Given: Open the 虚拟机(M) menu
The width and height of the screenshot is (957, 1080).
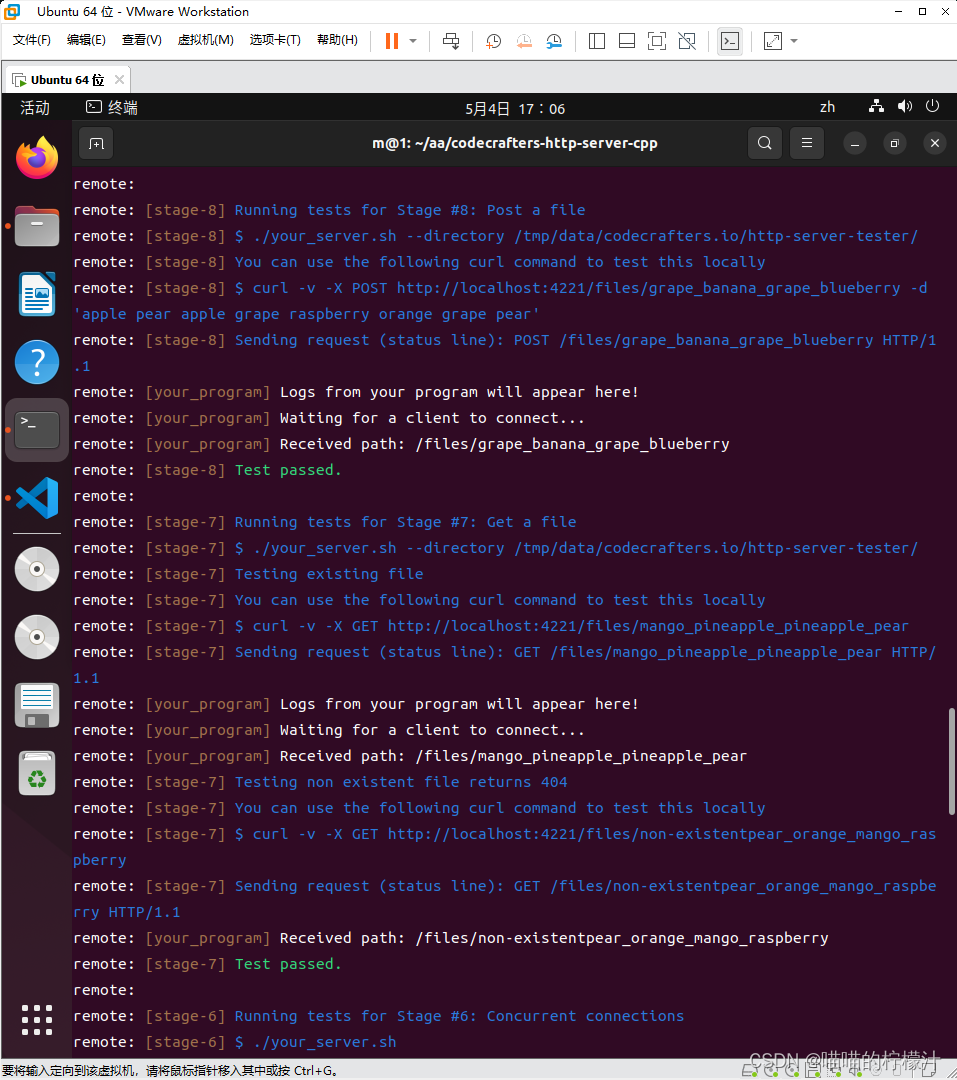Looking at the screenshot, I should (x=205, y=40).
